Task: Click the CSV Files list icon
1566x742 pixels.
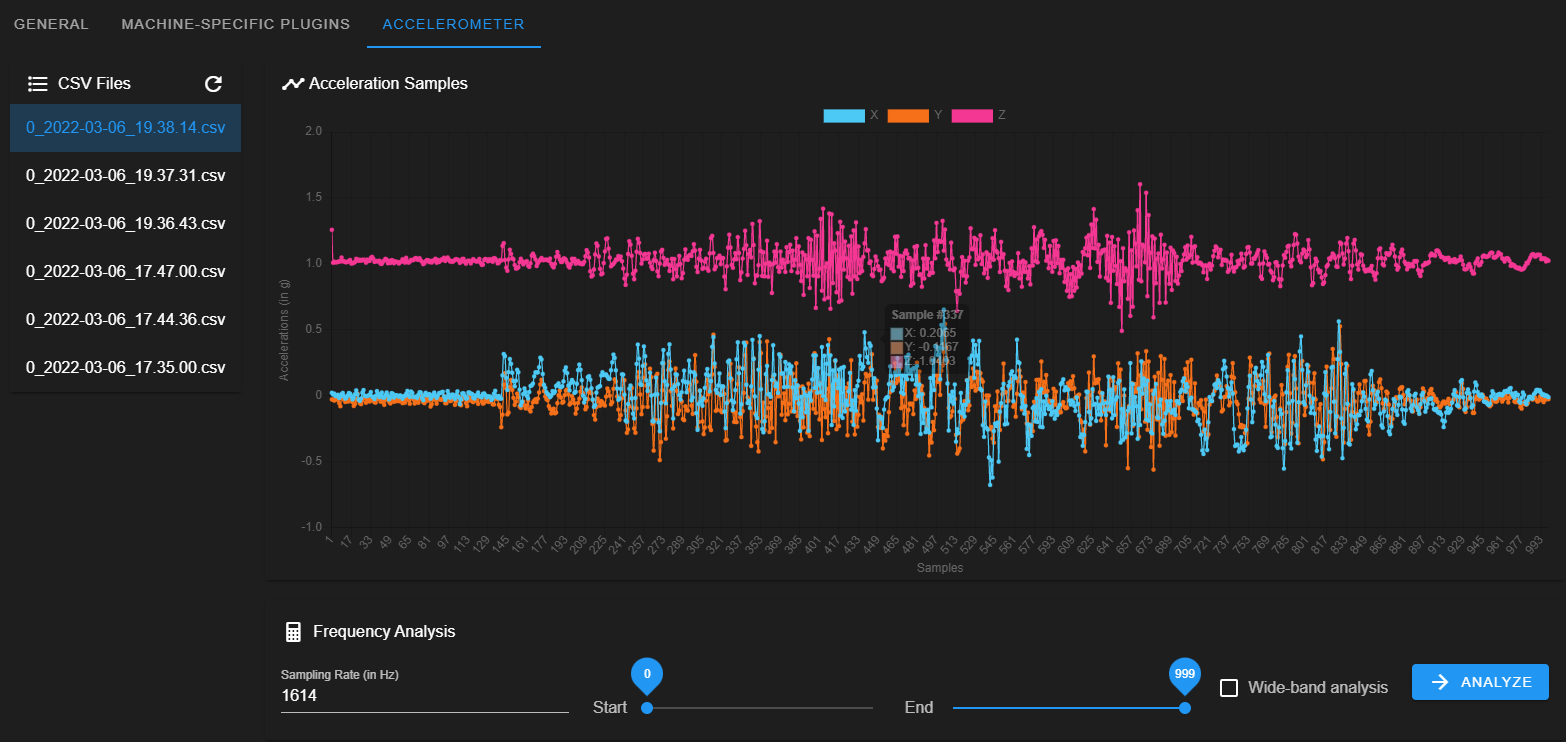Action: (38, 84)
